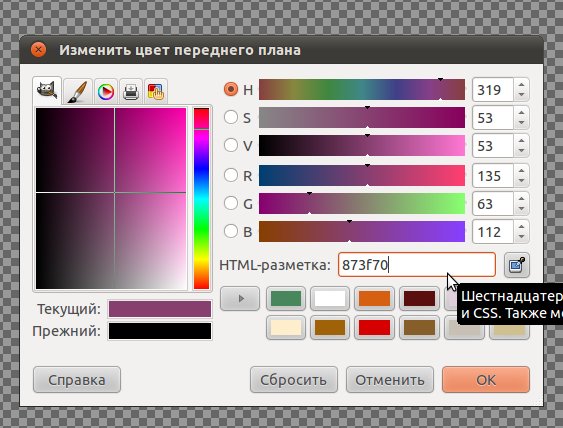Click the HTML-разметка hex input field
The height and width of the screenshot is (428, 563).
click(x=417, y=265)
